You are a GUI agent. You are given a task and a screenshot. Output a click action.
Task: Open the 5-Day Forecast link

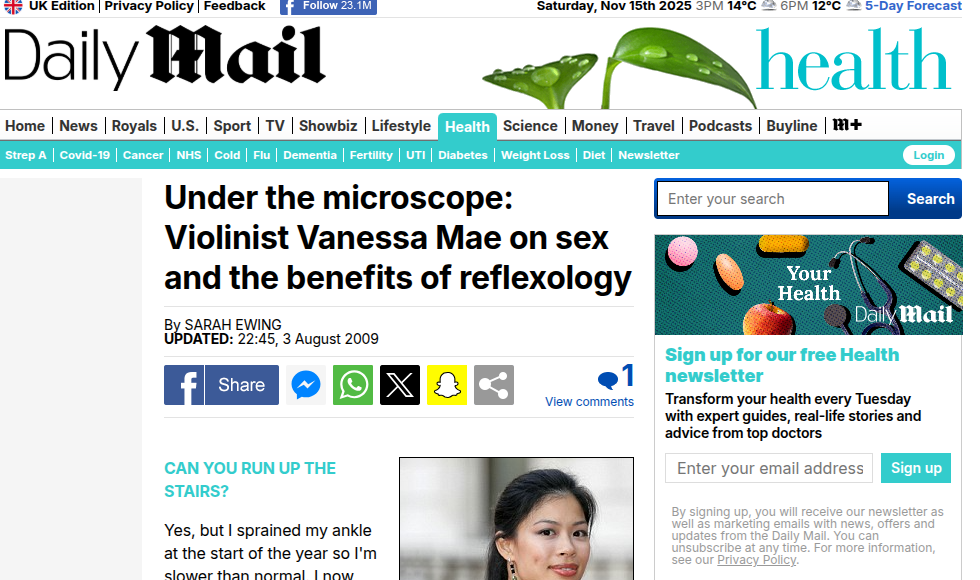[913, 6]
